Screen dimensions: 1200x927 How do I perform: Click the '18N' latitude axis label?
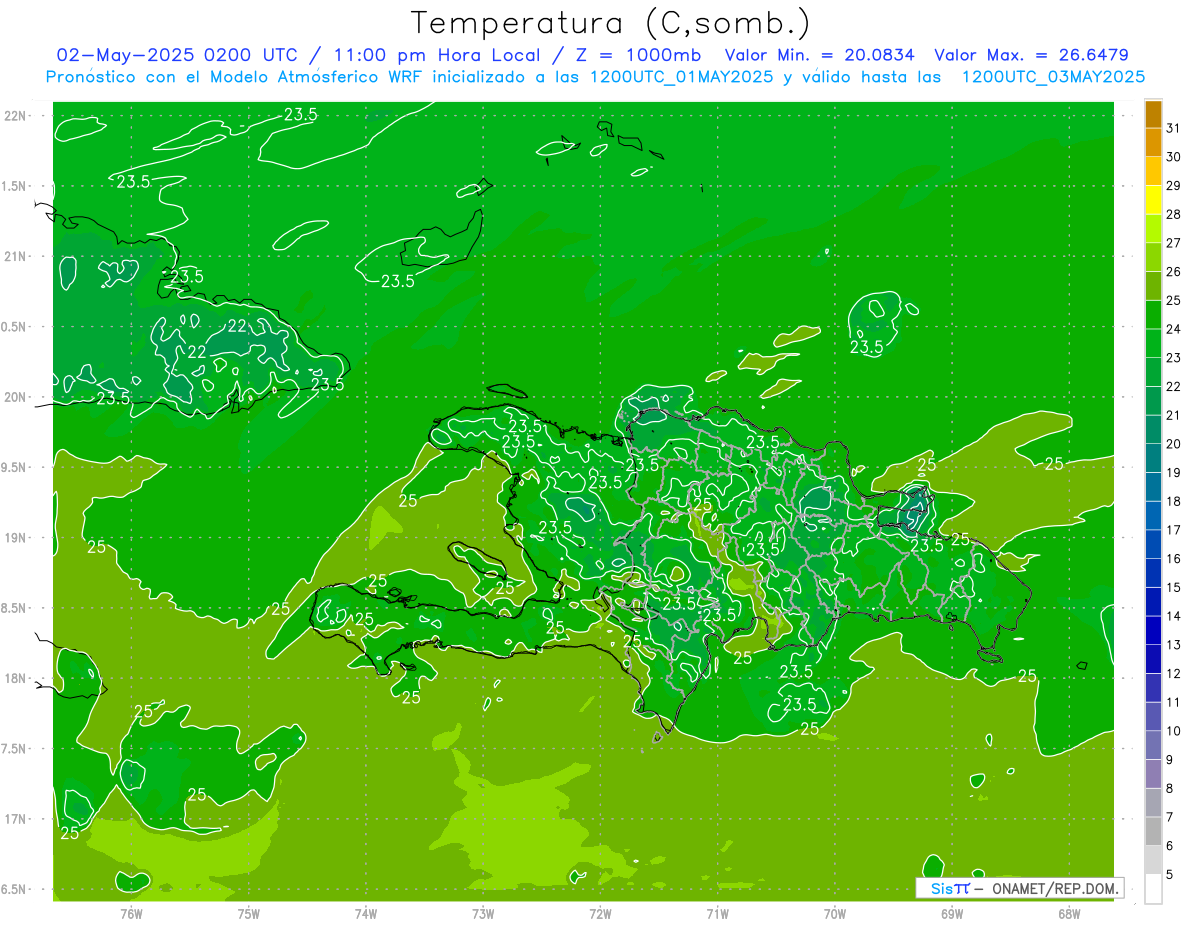pos(15,678)
